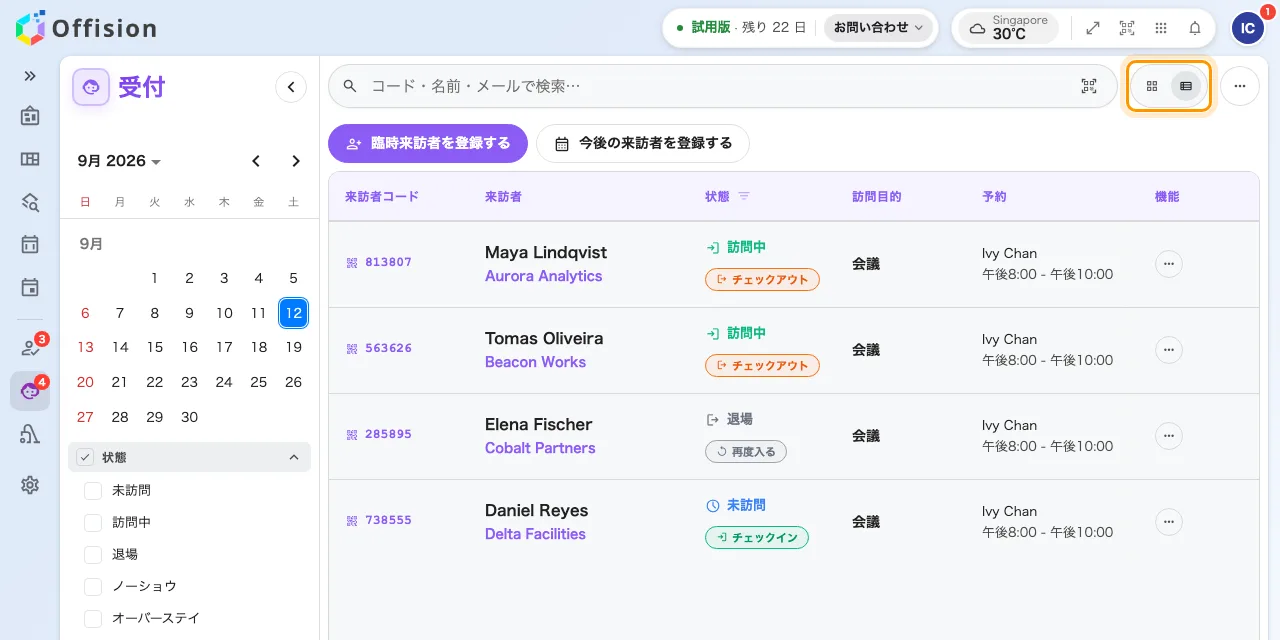Screen dimensions: 1280x640
Task: Click 今後の来訪者を登録する button
Action: point(643,143)
